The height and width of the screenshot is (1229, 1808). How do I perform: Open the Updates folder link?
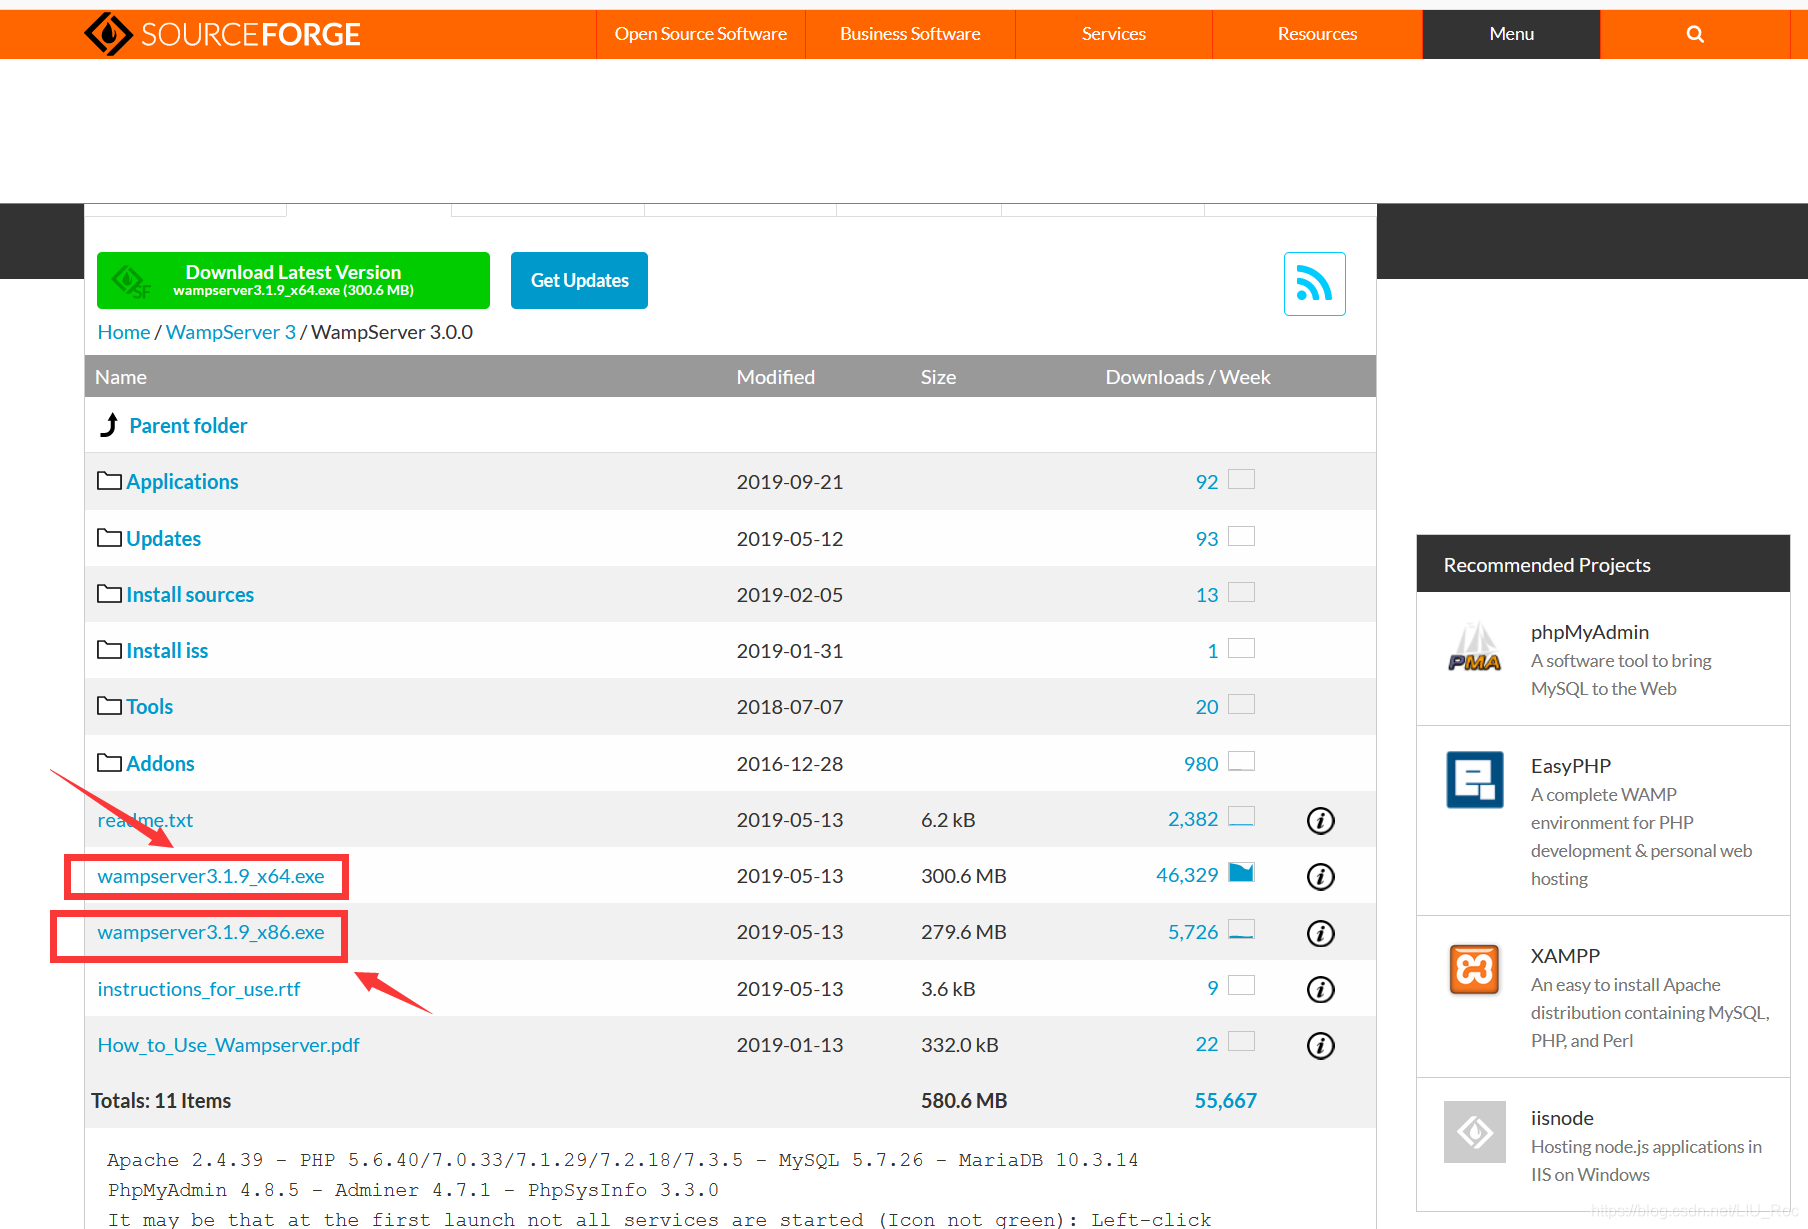tap(163, 539)
